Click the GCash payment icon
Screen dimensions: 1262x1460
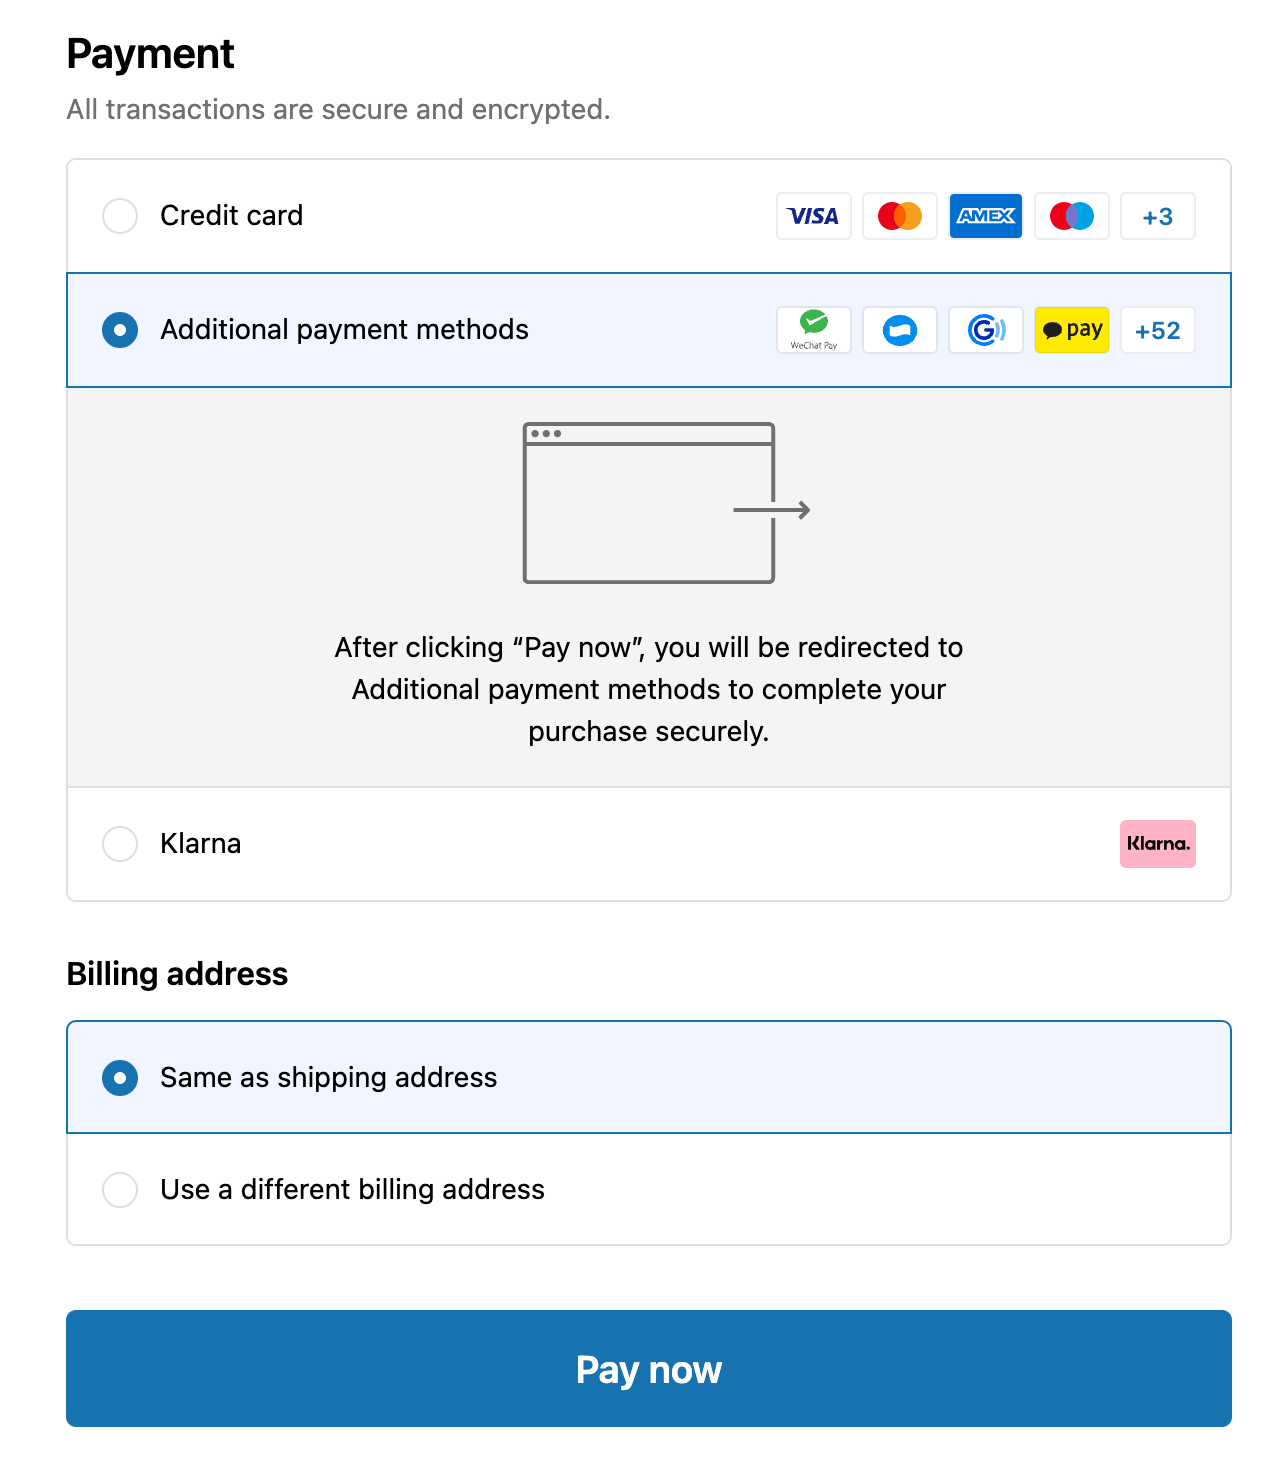(985, 330)
